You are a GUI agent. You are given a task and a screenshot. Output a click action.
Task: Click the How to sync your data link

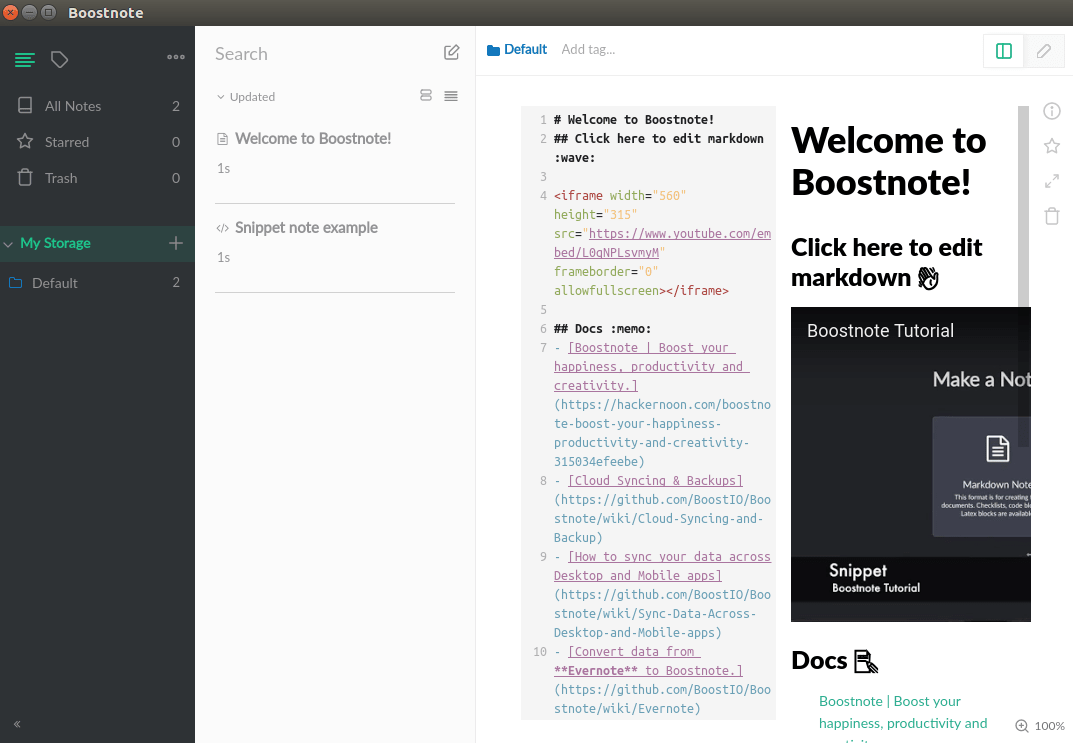coord(662,566)
